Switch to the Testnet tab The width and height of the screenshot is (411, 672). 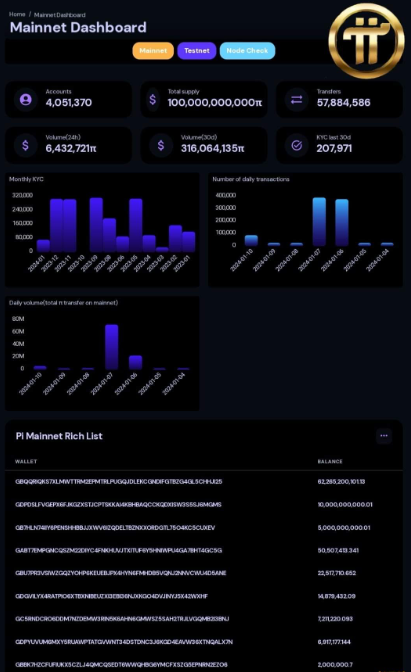click(x=197, y=51)
